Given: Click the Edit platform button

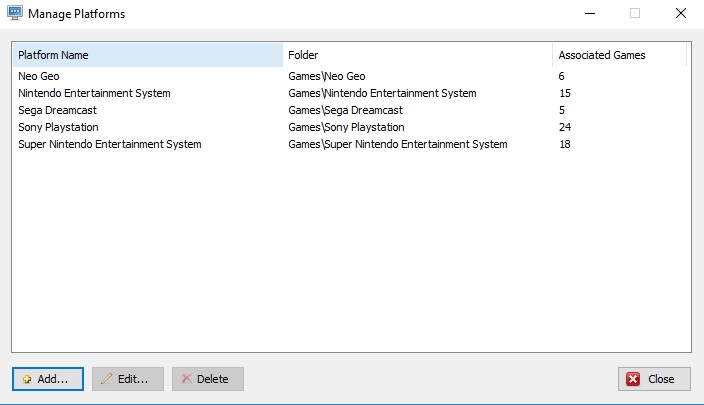Looking at the screenshot, I should tap(128, 379).
